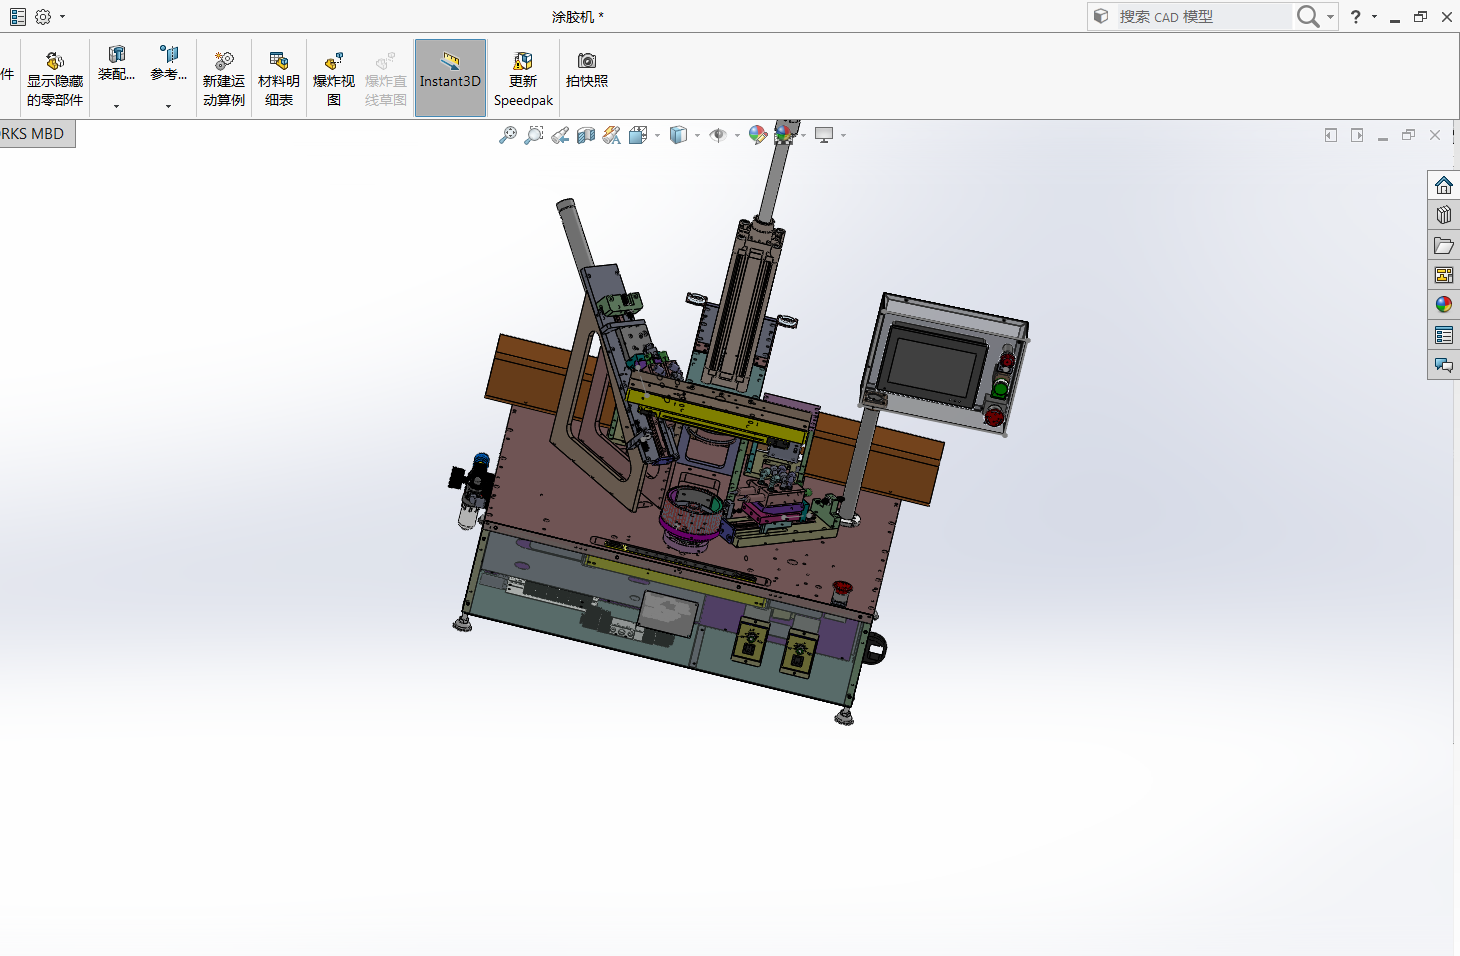Expand the View Settings dropdown arrow
Viewport: 1460px width, 956px height.
pos(843,135)
